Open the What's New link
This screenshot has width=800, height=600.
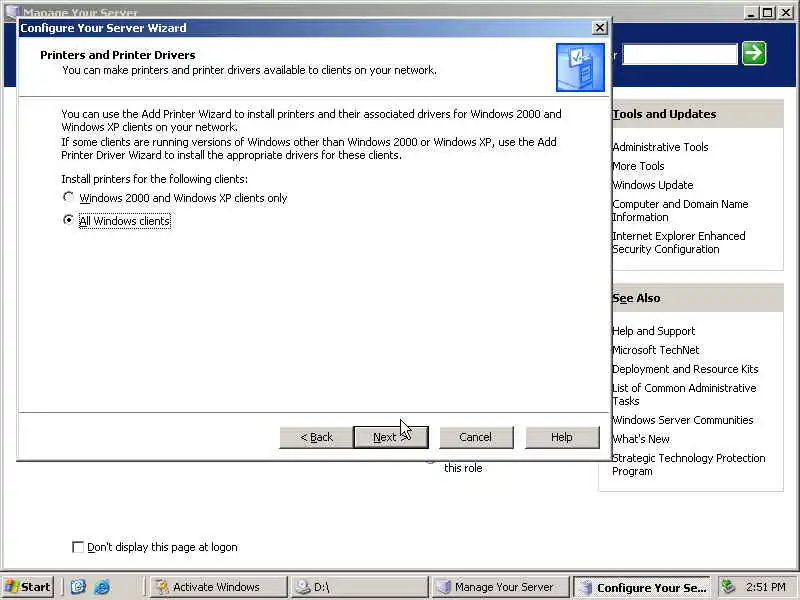(x=641, y=439)
